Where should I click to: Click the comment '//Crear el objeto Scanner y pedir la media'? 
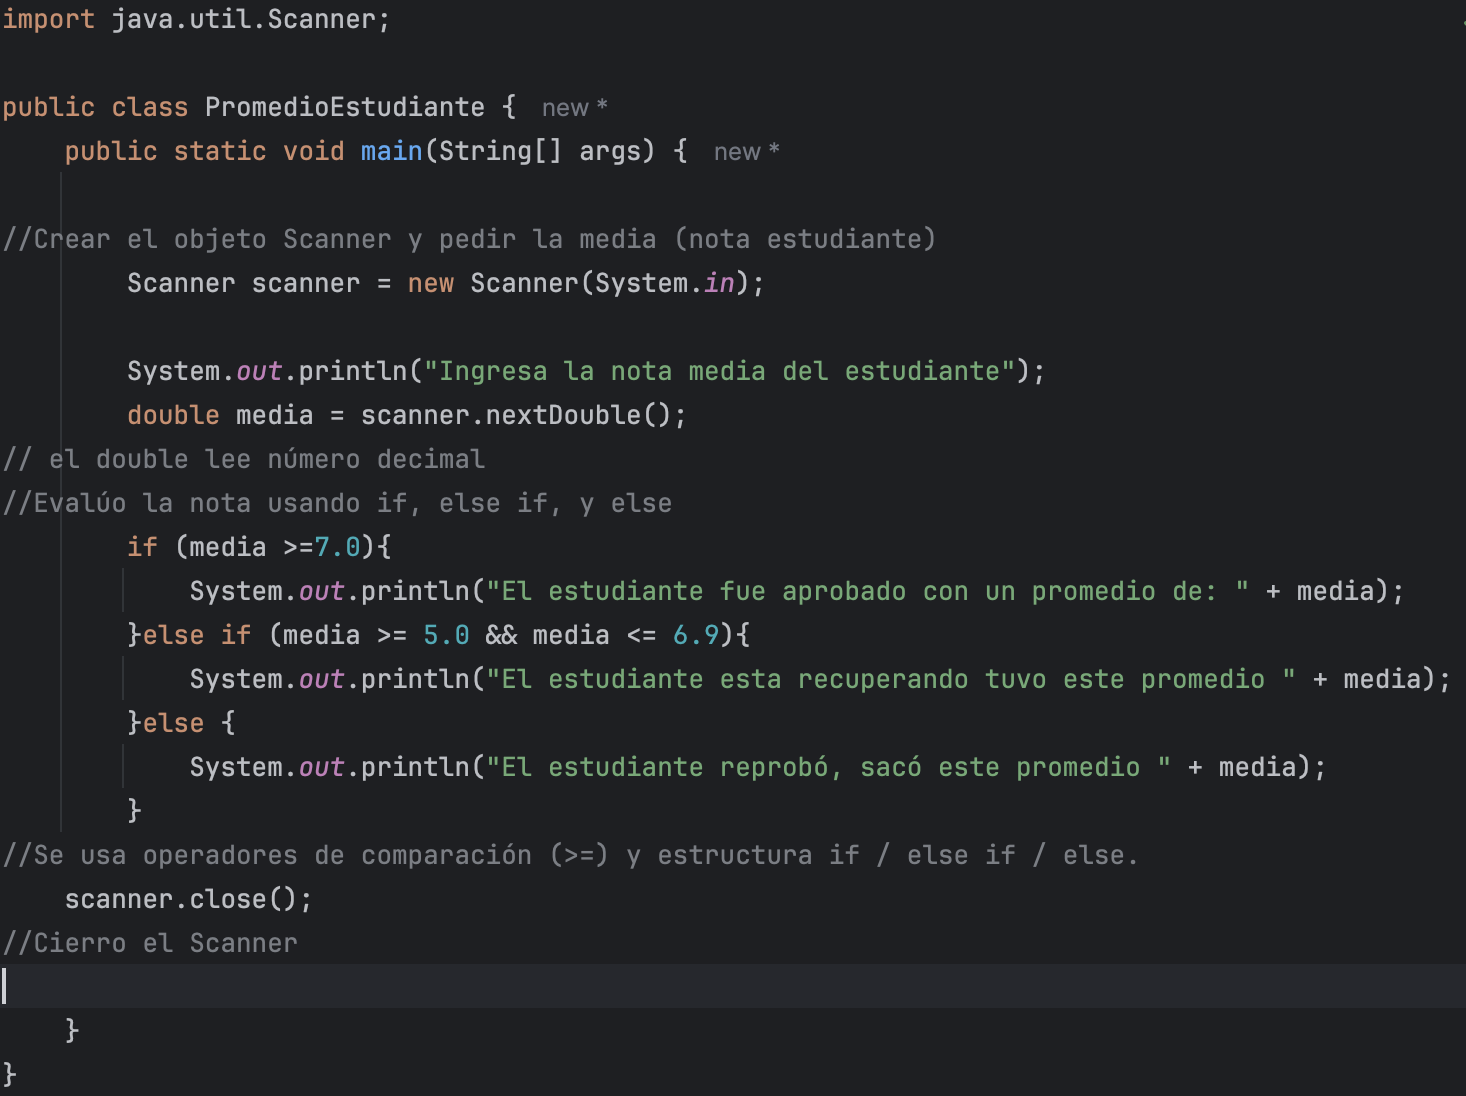pyautogui.click(x=468, y=239)
